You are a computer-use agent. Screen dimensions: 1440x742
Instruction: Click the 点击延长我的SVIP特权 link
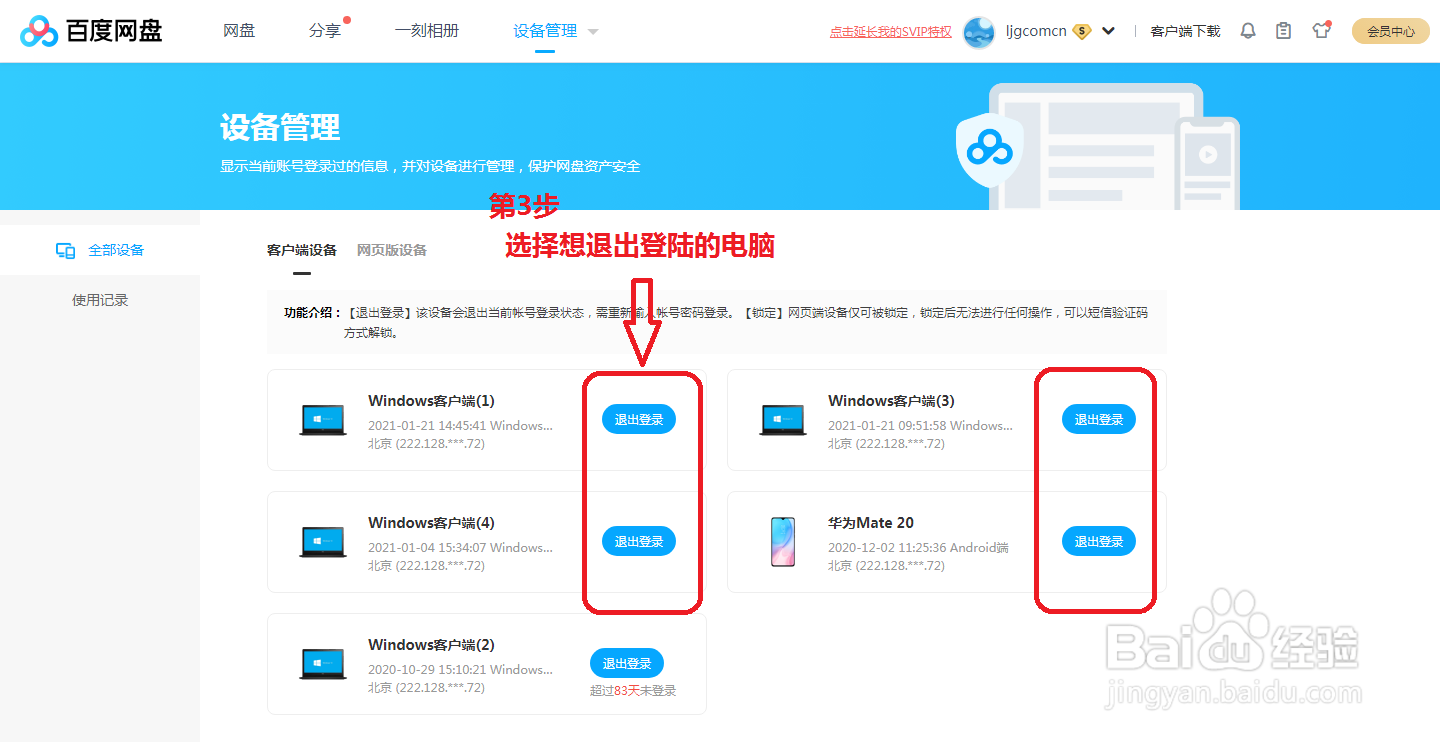890,32
